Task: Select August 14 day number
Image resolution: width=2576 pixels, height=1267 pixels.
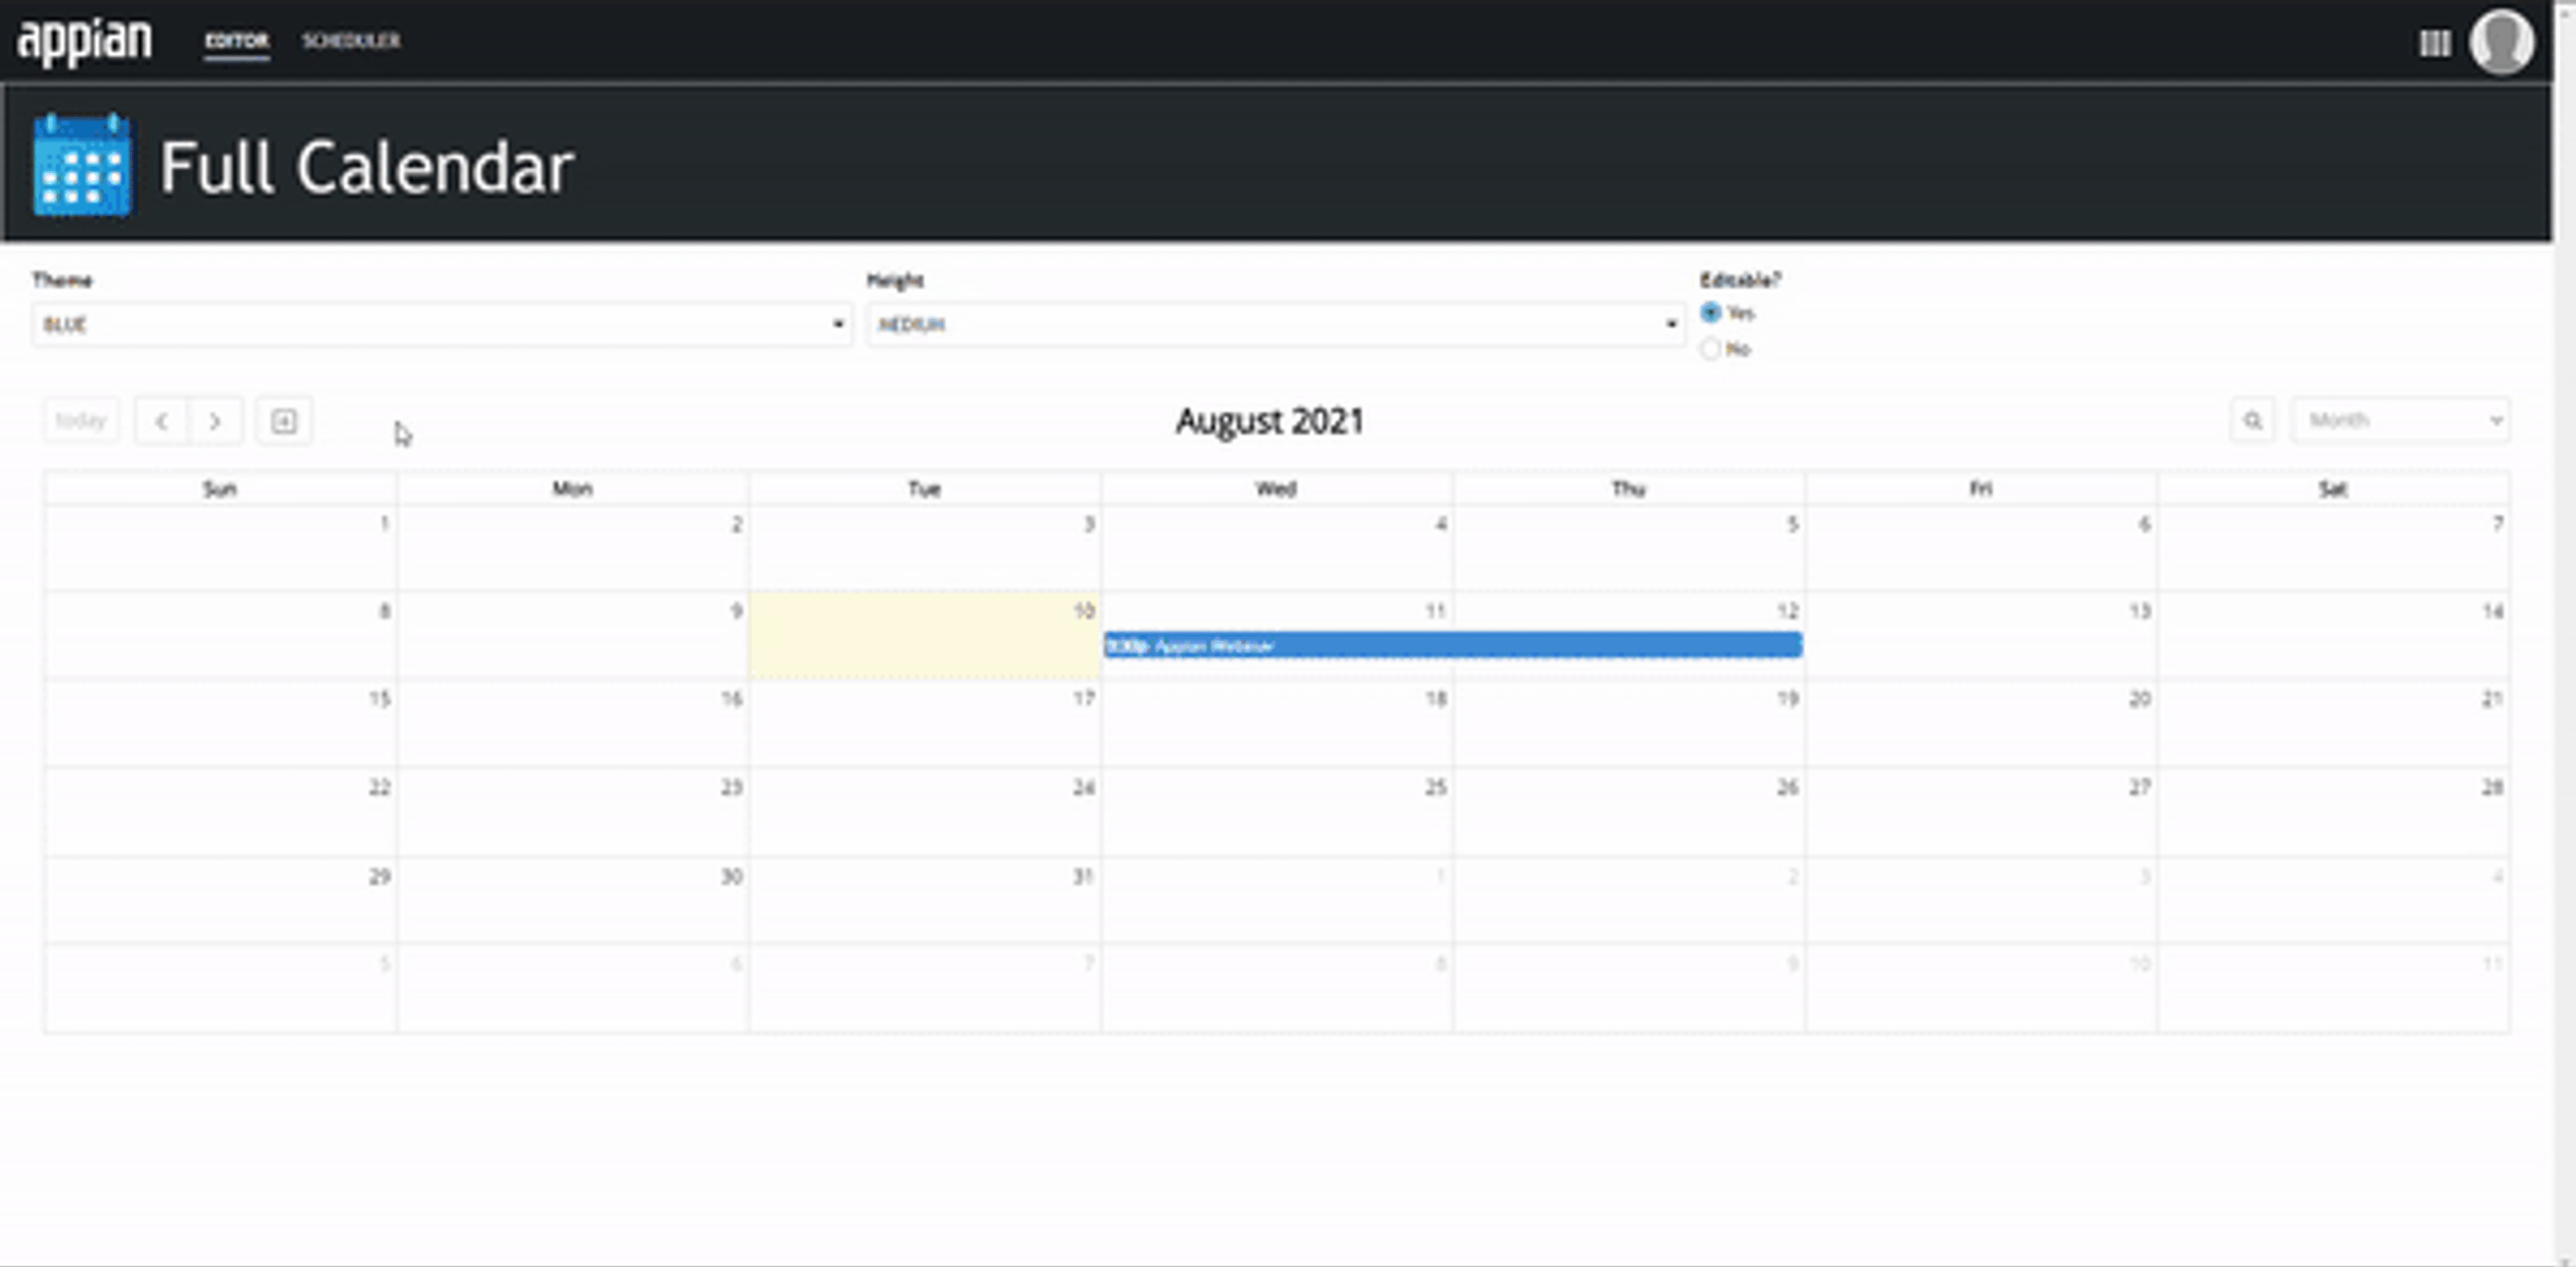Action: tap(2492, 611)
